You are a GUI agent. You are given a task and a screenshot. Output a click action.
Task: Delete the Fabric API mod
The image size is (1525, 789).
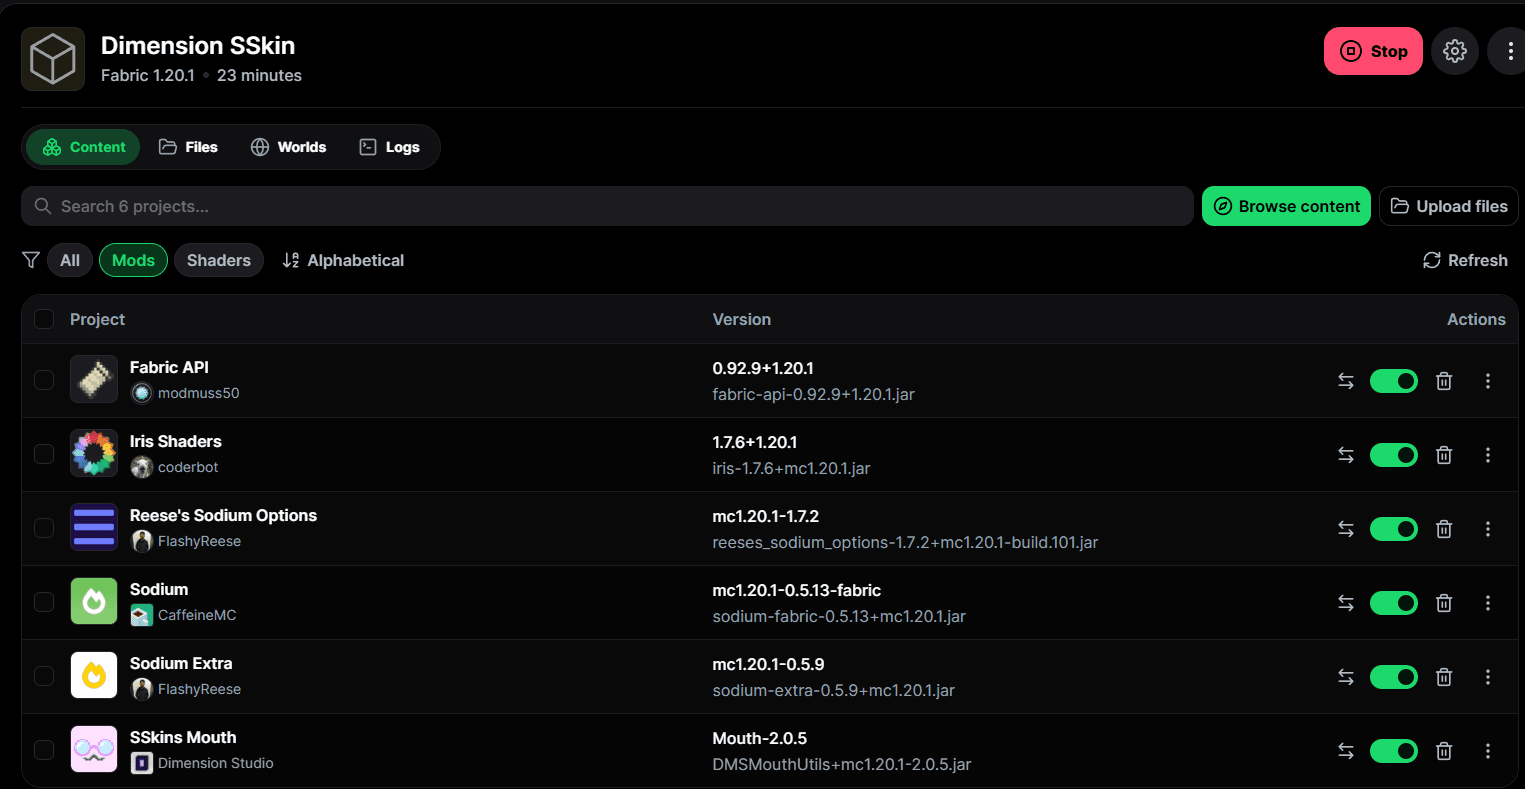click(x=1444, y=381)
